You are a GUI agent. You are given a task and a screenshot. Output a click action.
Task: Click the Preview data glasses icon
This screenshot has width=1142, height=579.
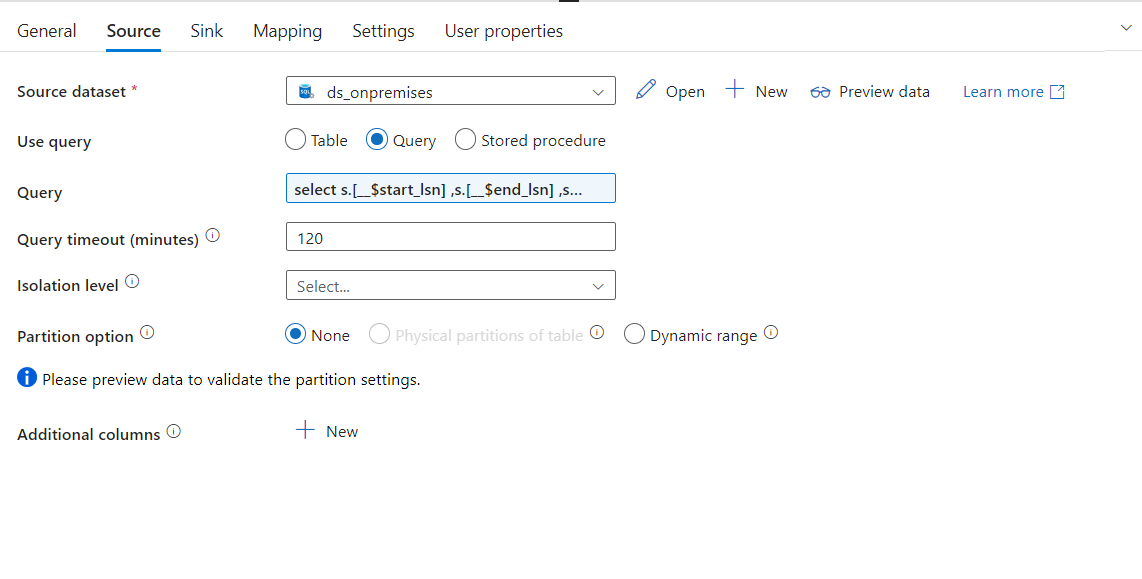tap(820, 92)
